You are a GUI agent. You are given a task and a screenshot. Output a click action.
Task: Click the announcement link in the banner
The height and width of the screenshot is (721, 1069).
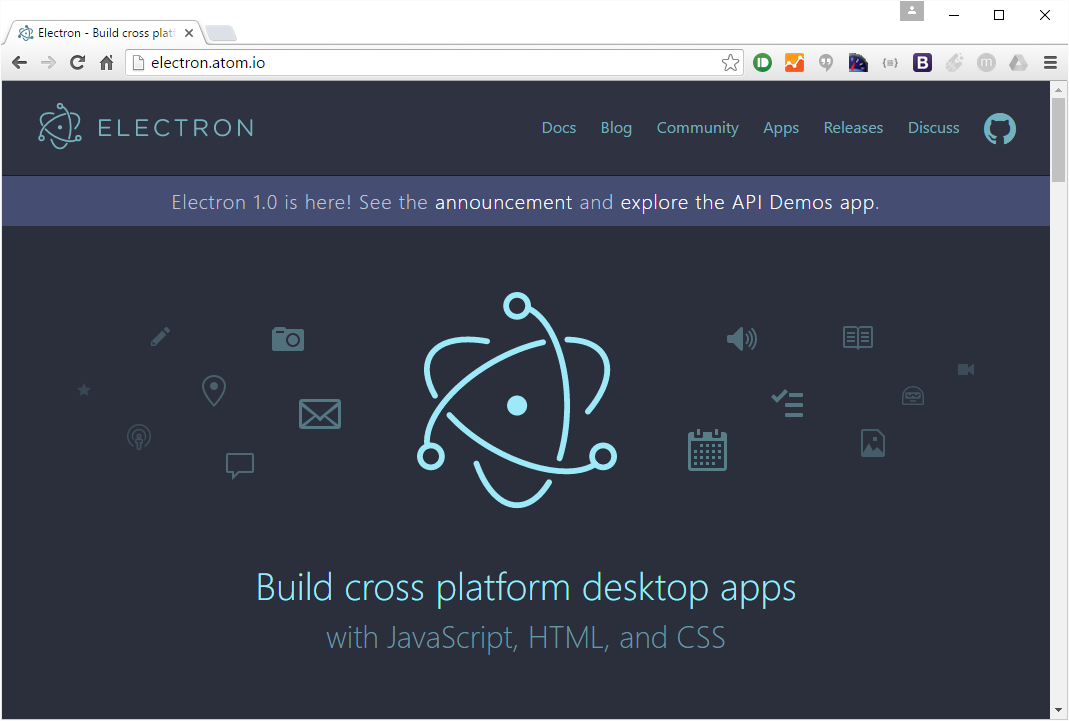(x=501, y=202)
